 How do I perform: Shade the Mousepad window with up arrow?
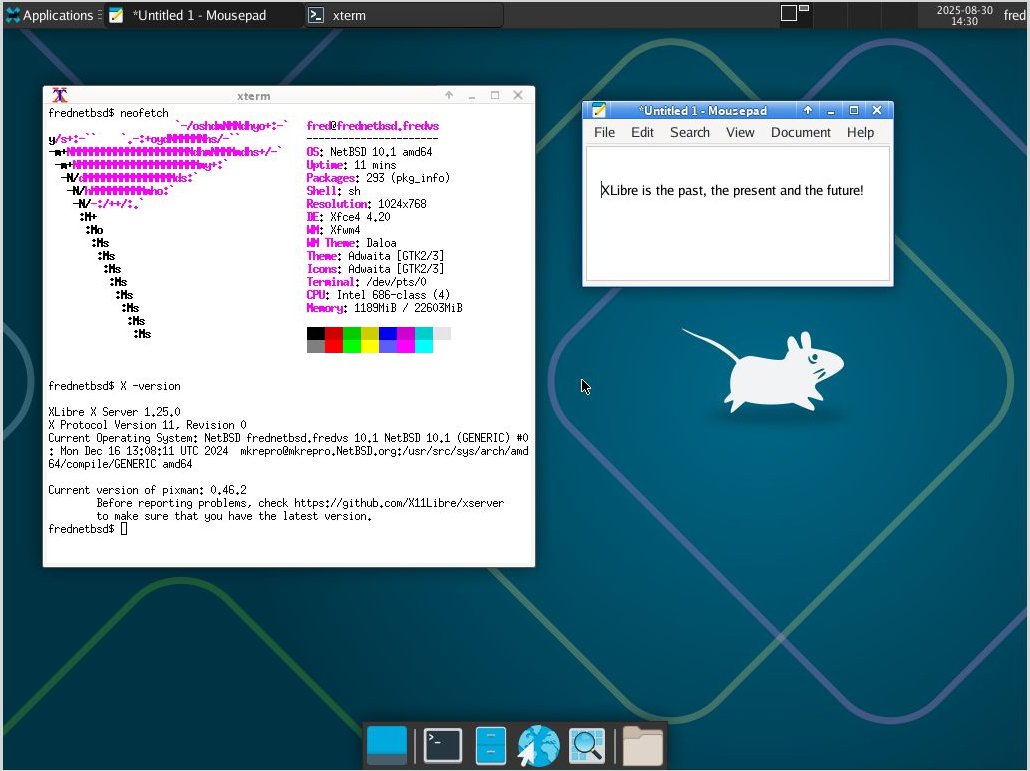pos(808,110)
